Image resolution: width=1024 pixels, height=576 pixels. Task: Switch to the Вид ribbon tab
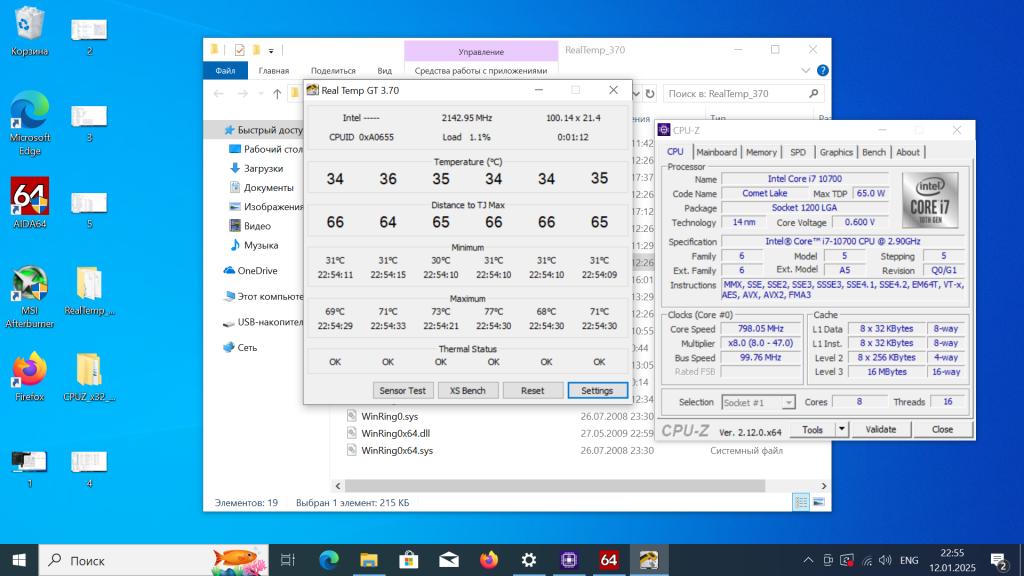click(385, 71)
